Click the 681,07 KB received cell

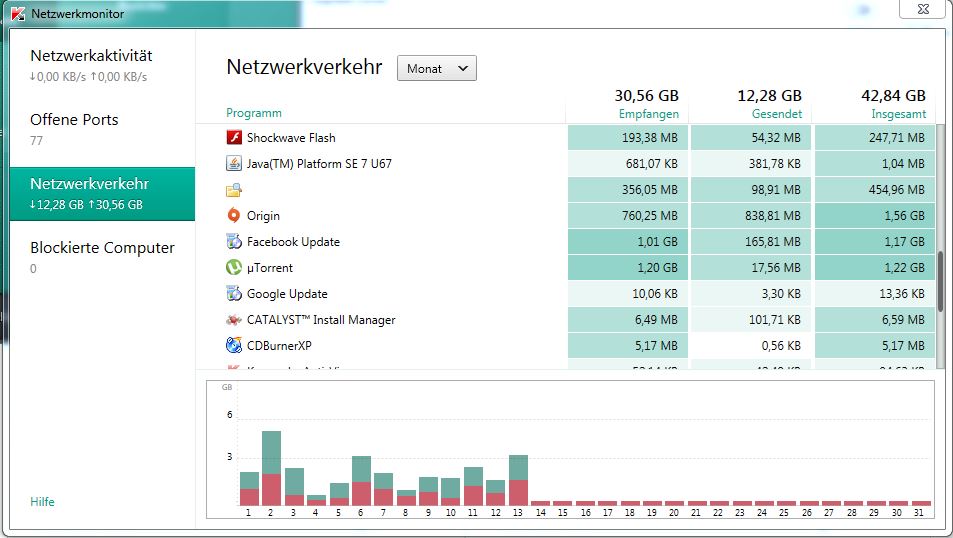628,164
